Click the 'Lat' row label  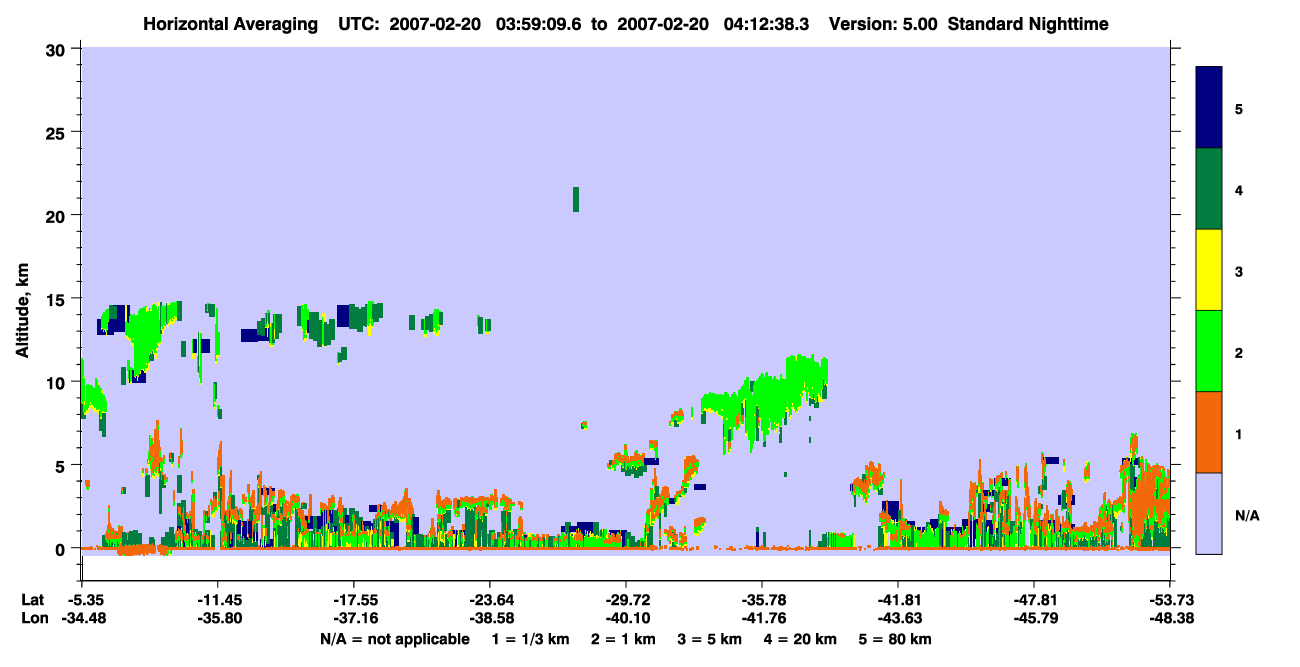pyautogui.click(x=32, y=600)
